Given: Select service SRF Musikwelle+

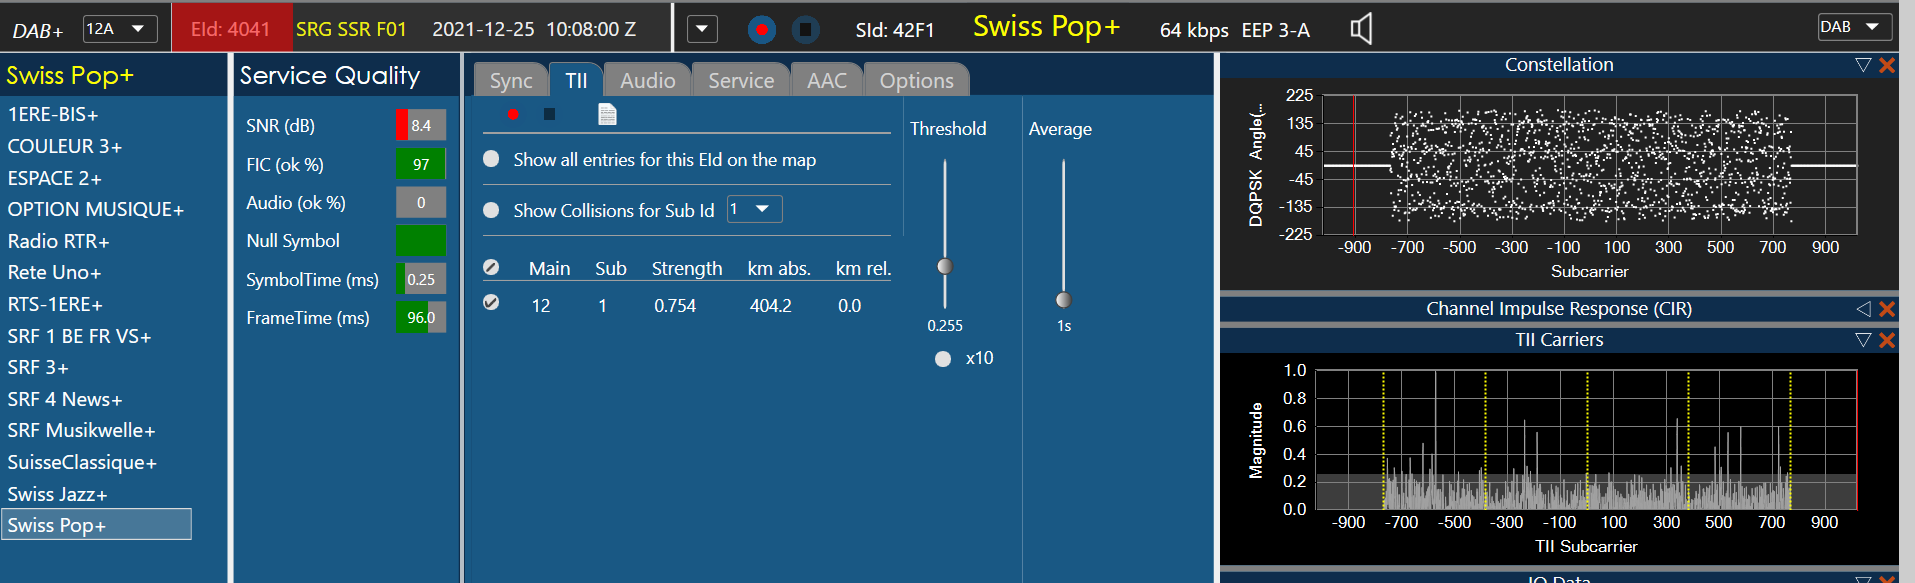Looking at the screenshot, I should click(82, 430).
